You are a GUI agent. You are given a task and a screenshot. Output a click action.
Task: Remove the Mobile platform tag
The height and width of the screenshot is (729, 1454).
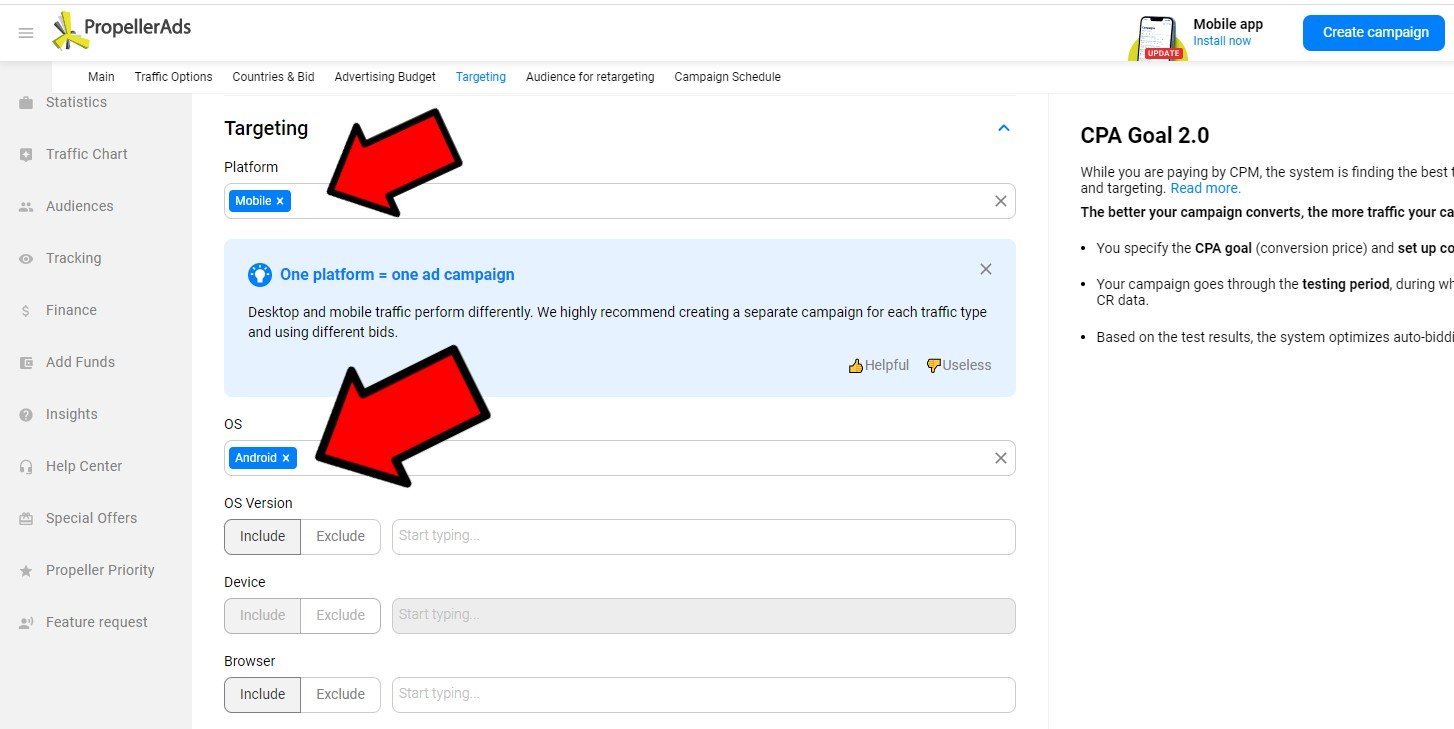[280, 201]
